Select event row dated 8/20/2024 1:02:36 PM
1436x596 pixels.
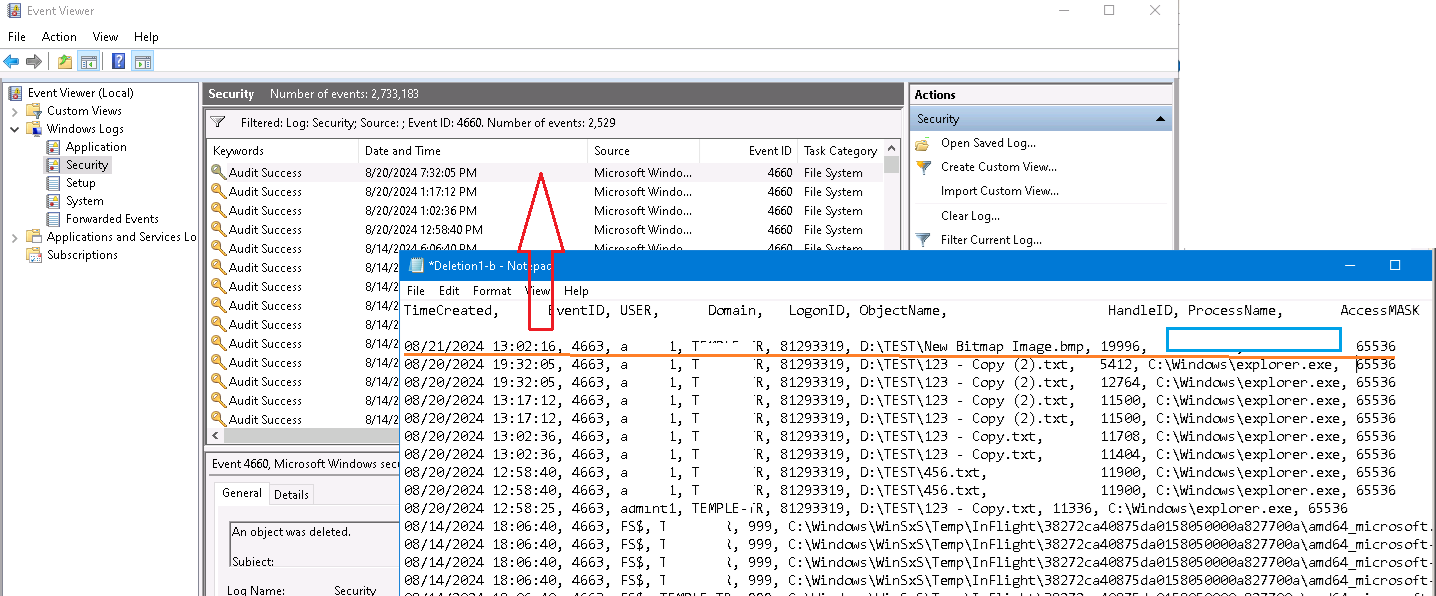pos(546,211)
